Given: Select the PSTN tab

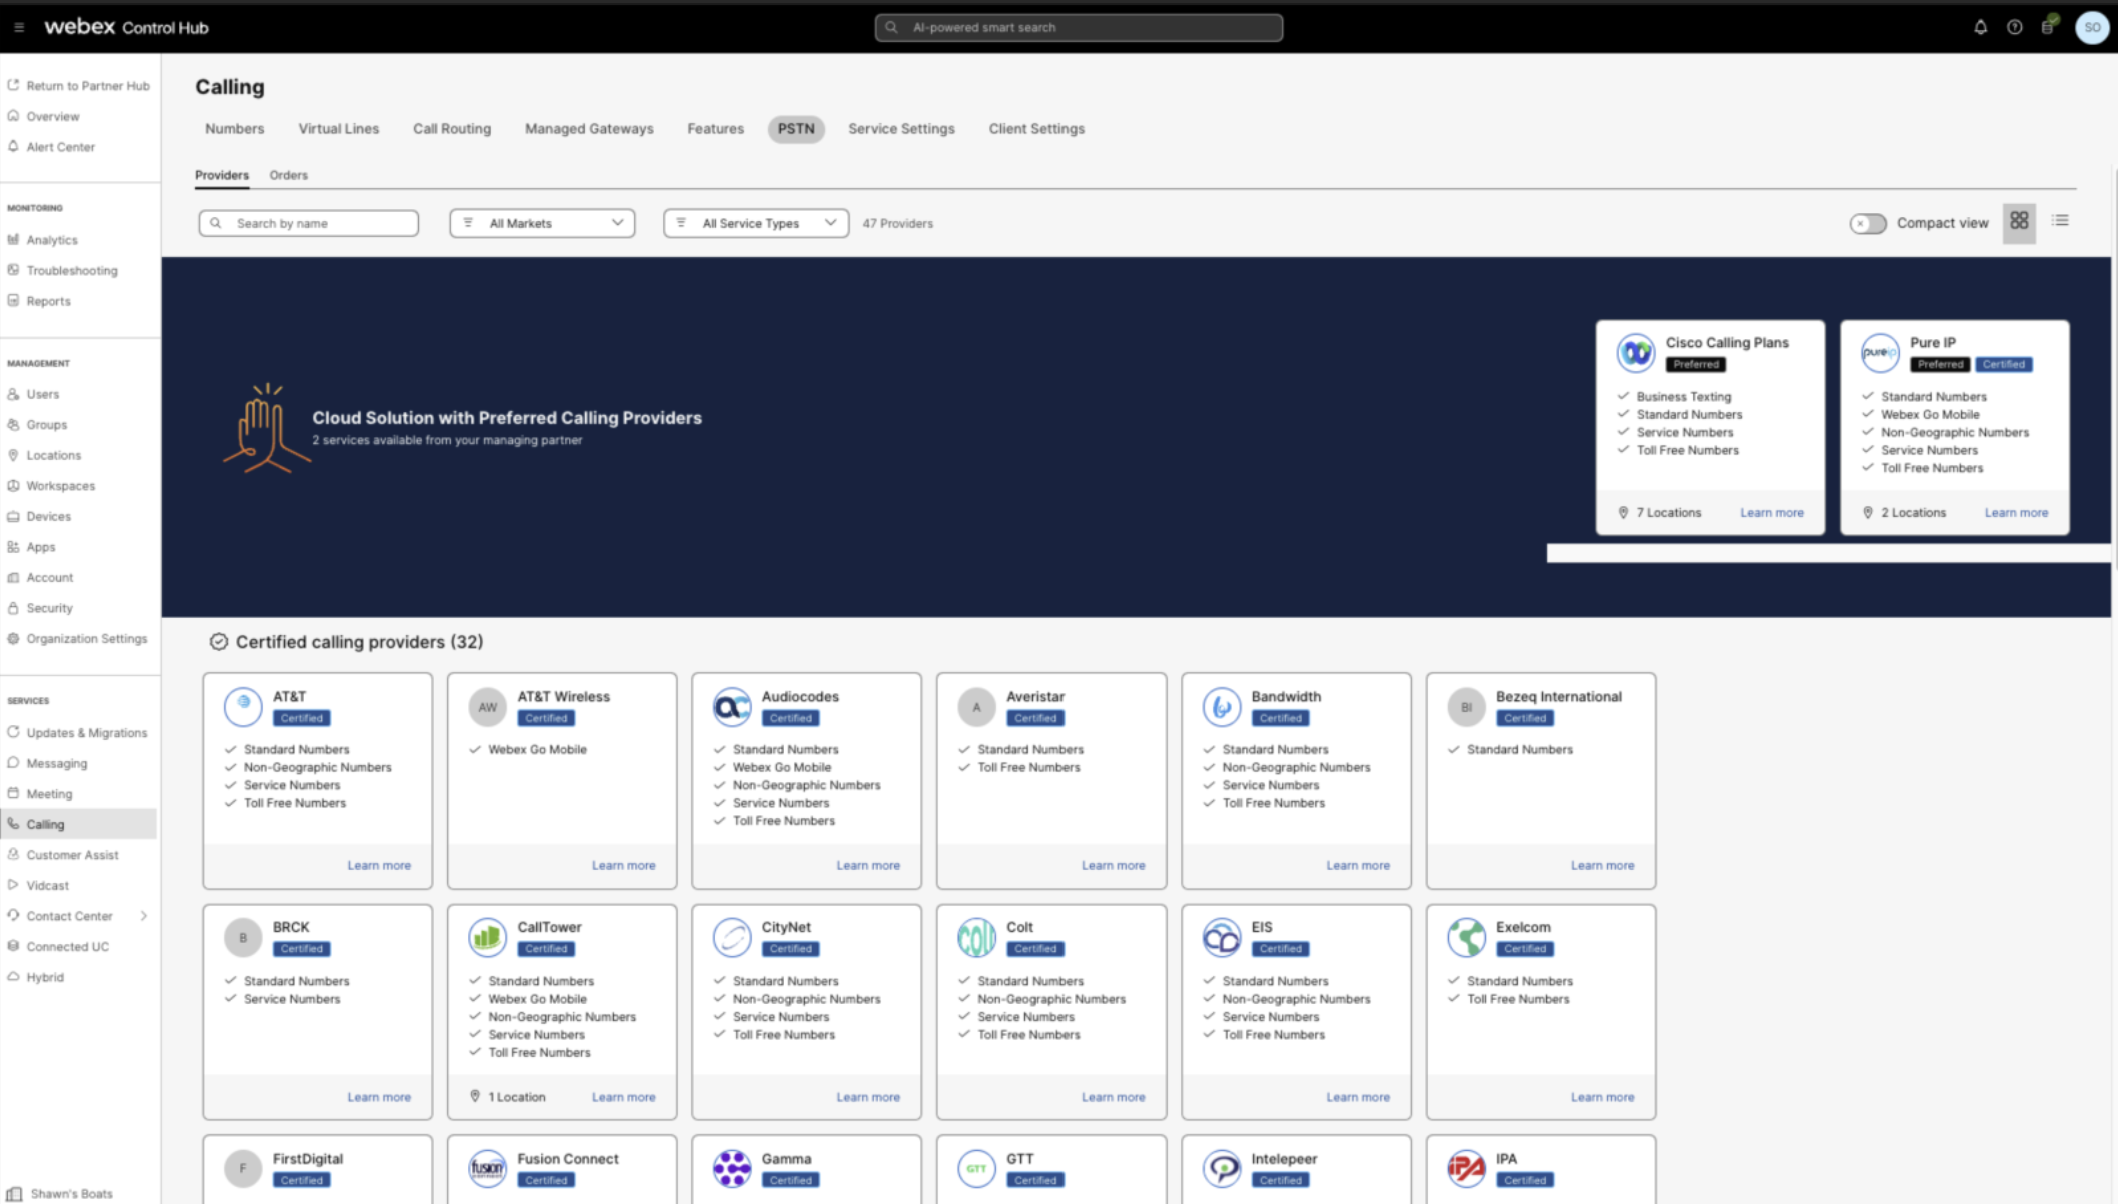Looking at the screenshot, I should [x=796, y=129].
